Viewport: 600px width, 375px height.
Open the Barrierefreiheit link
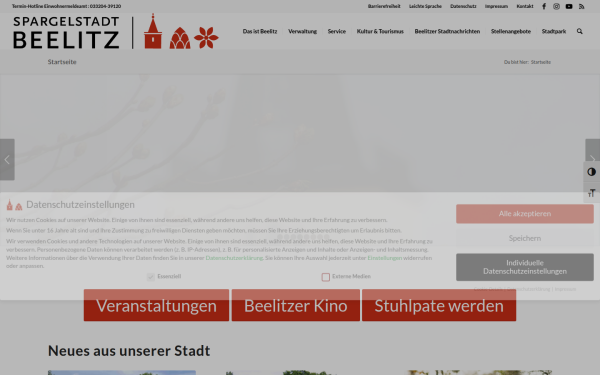point(384,7)
